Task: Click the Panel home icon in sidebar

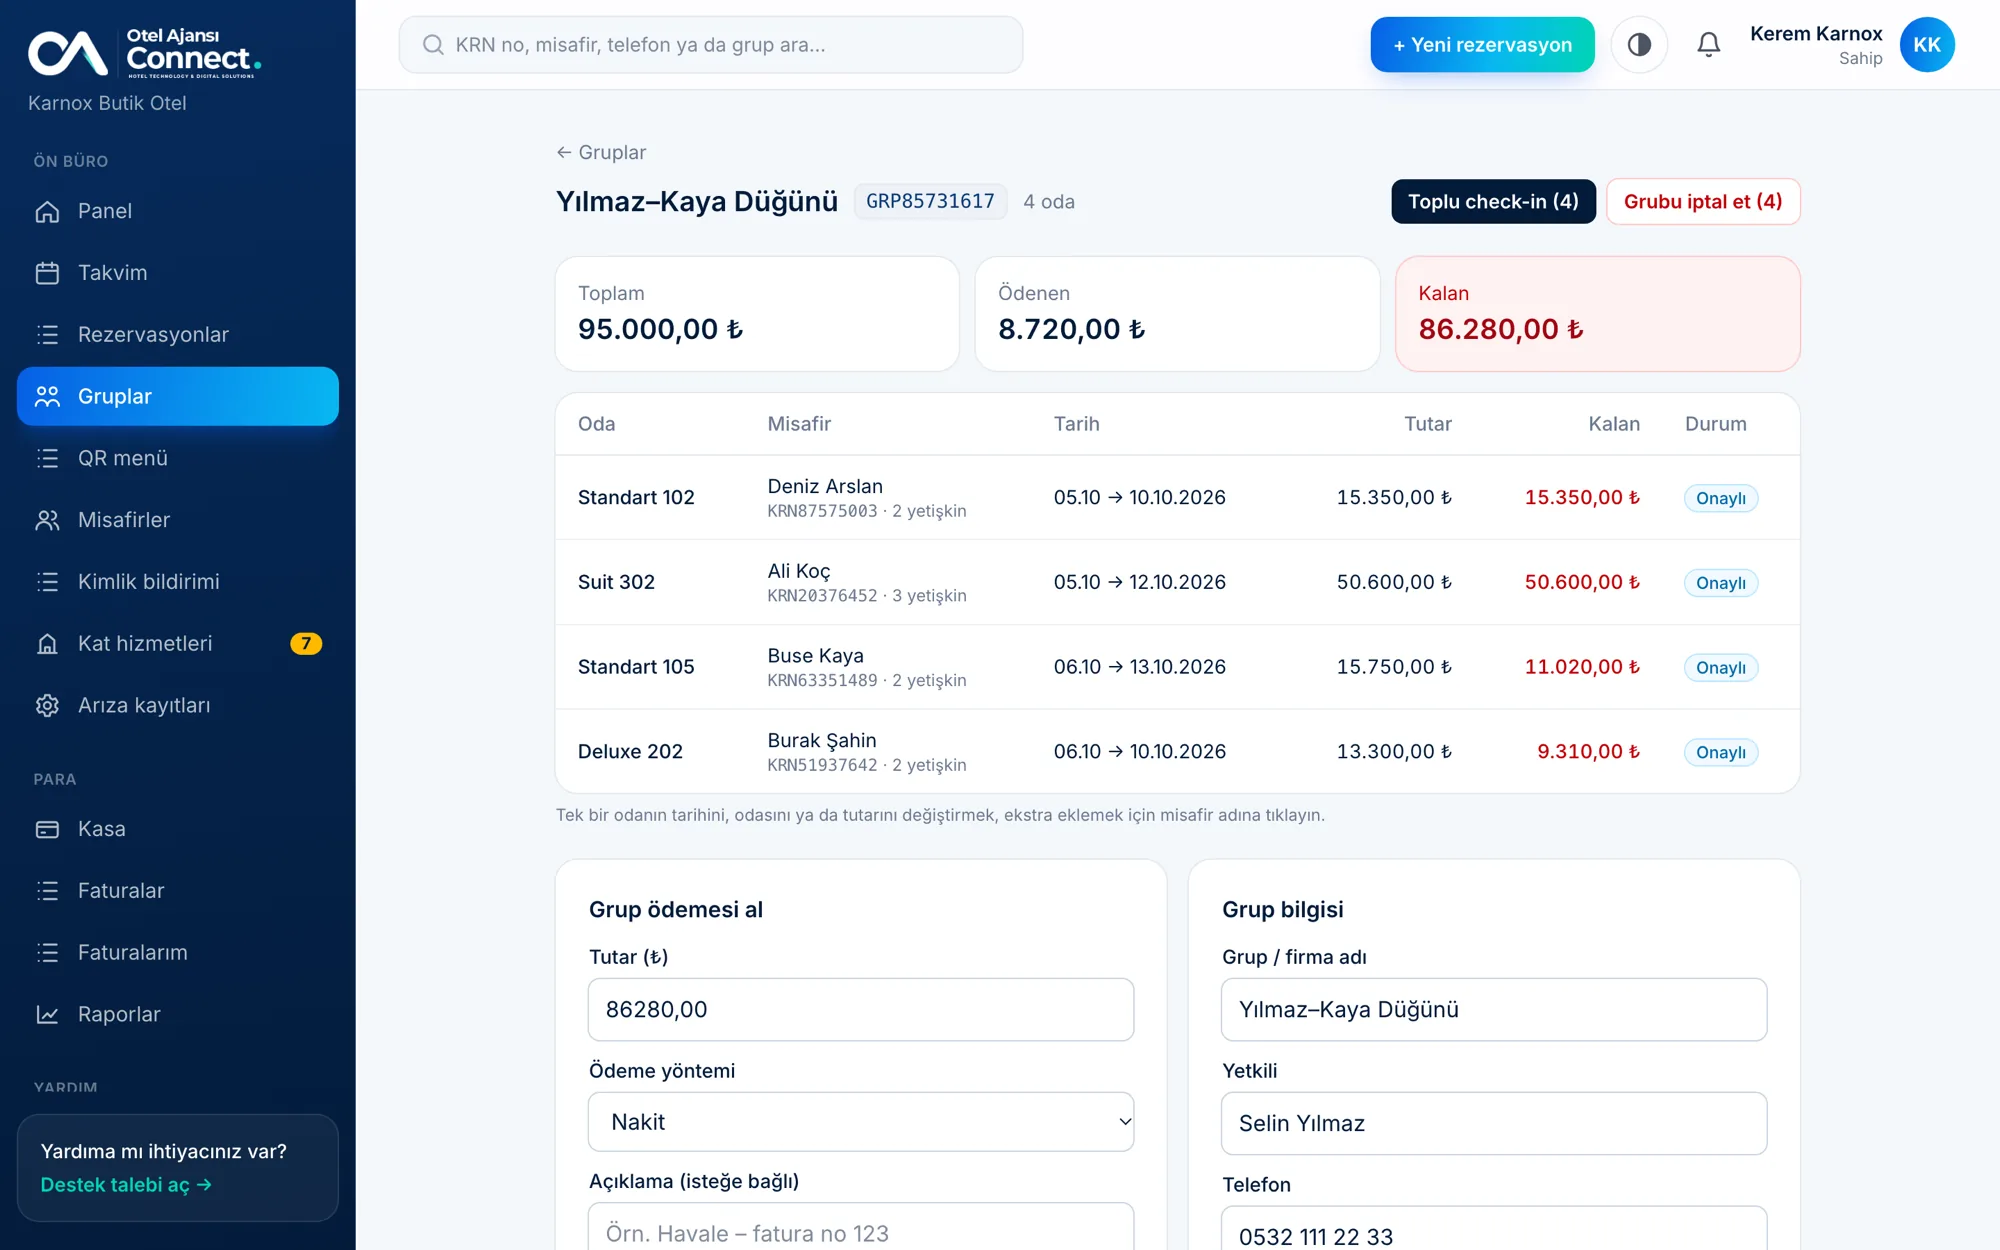Action: click(x=47, y=211)
